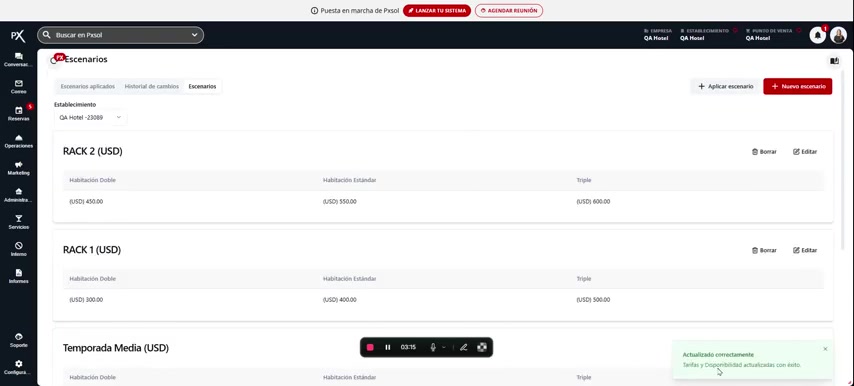Open Operaciones sidebar item
Viewport: 854px width, 386px height.
pos(19,141)
